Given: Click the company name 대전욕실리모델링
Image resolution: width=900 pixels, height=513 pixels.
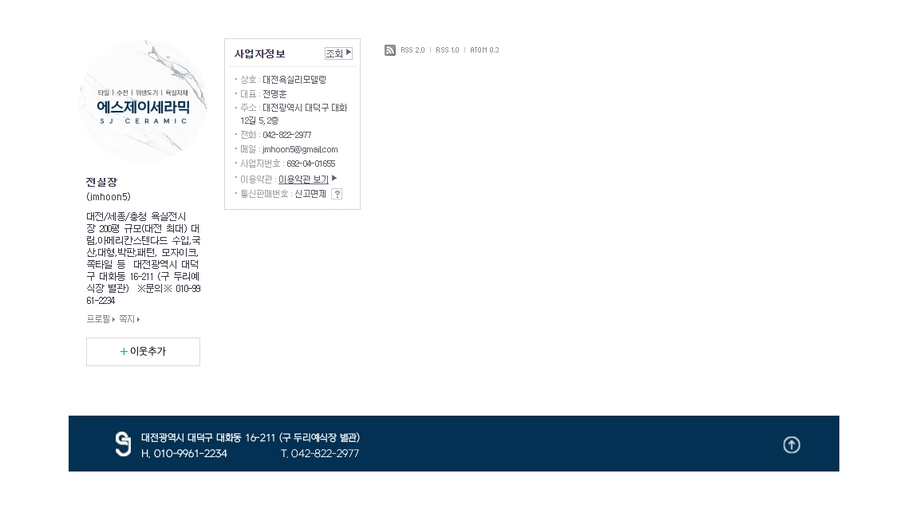Looking at the screenshot, I should pos(294,80).
